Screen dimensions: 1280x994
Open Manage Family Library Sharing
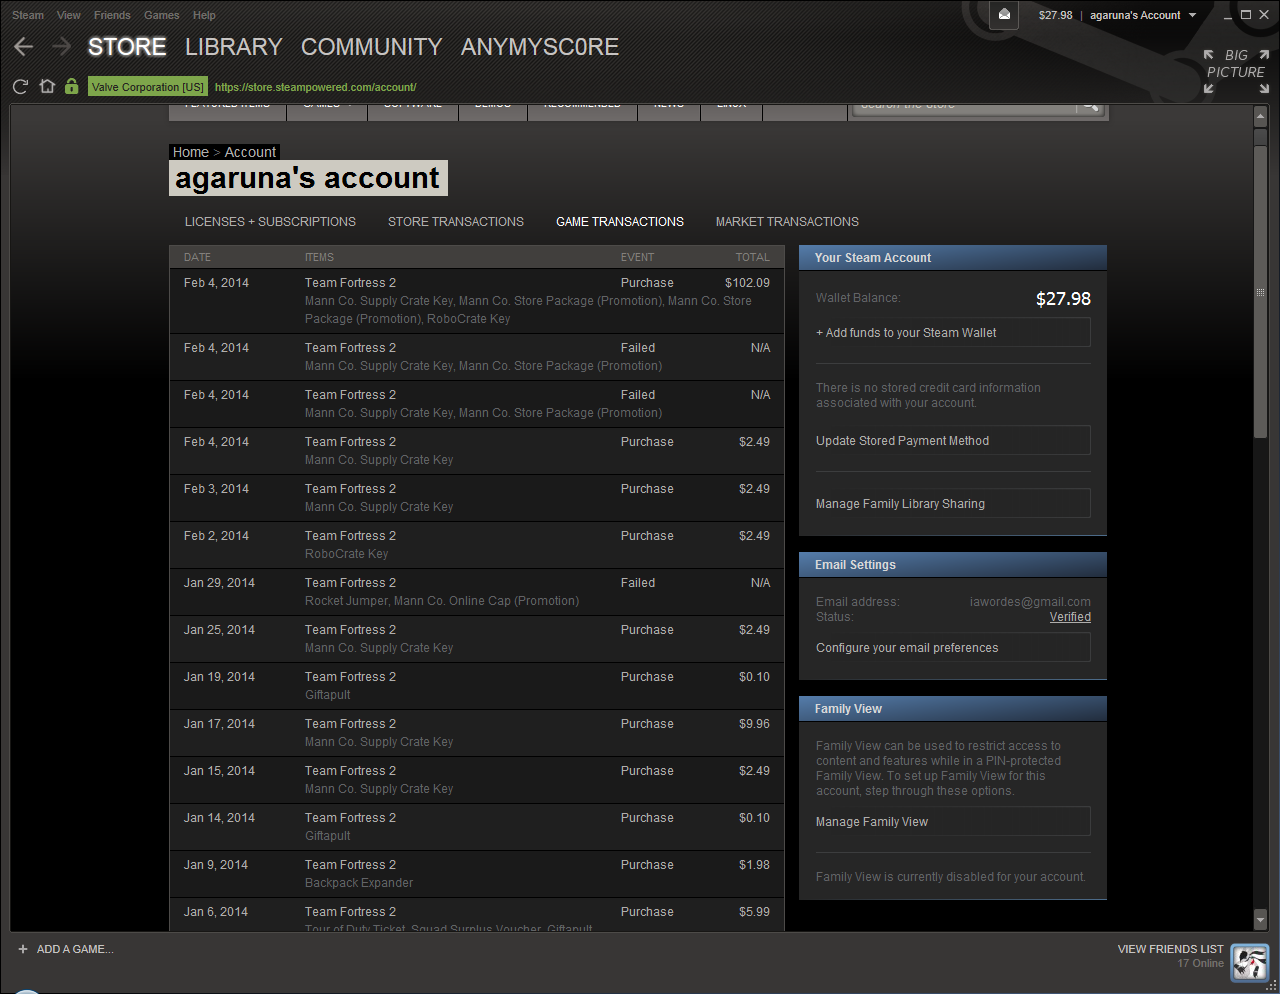953,504
